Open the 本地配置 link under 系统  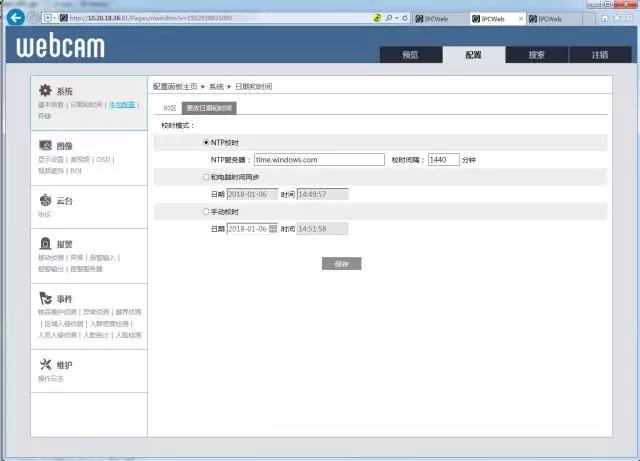[x=121, y=104]
